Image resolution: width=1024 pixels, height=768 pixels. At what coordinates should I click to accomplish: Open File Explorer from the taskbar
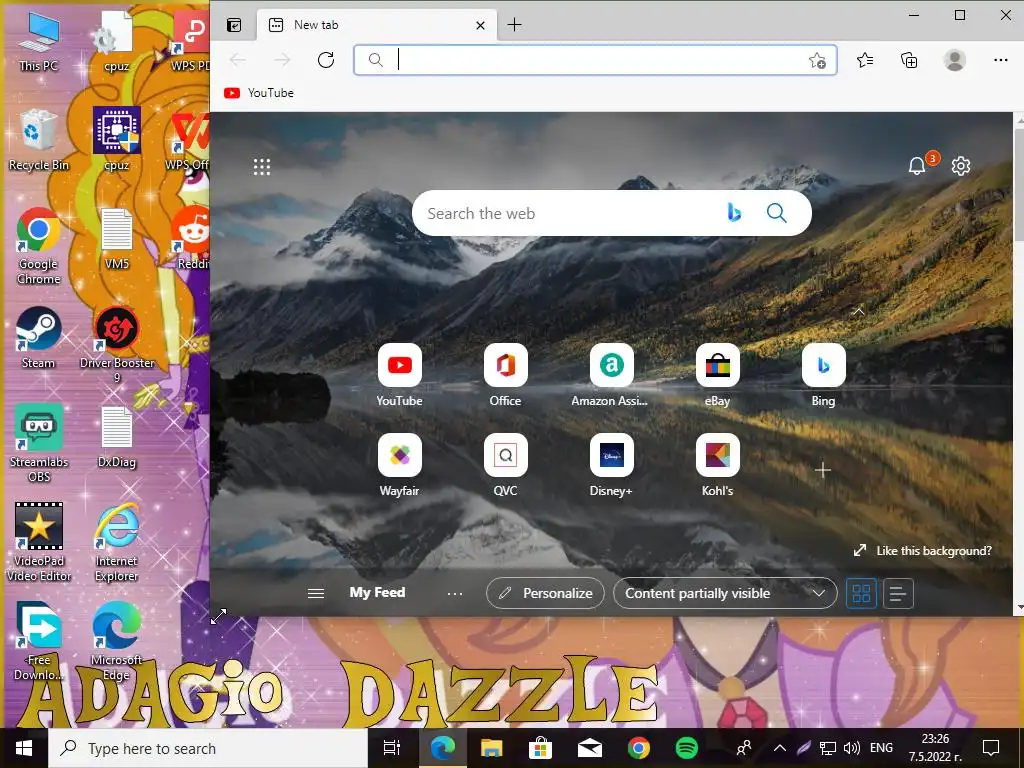pyautogui.click(x=491, y=748)
